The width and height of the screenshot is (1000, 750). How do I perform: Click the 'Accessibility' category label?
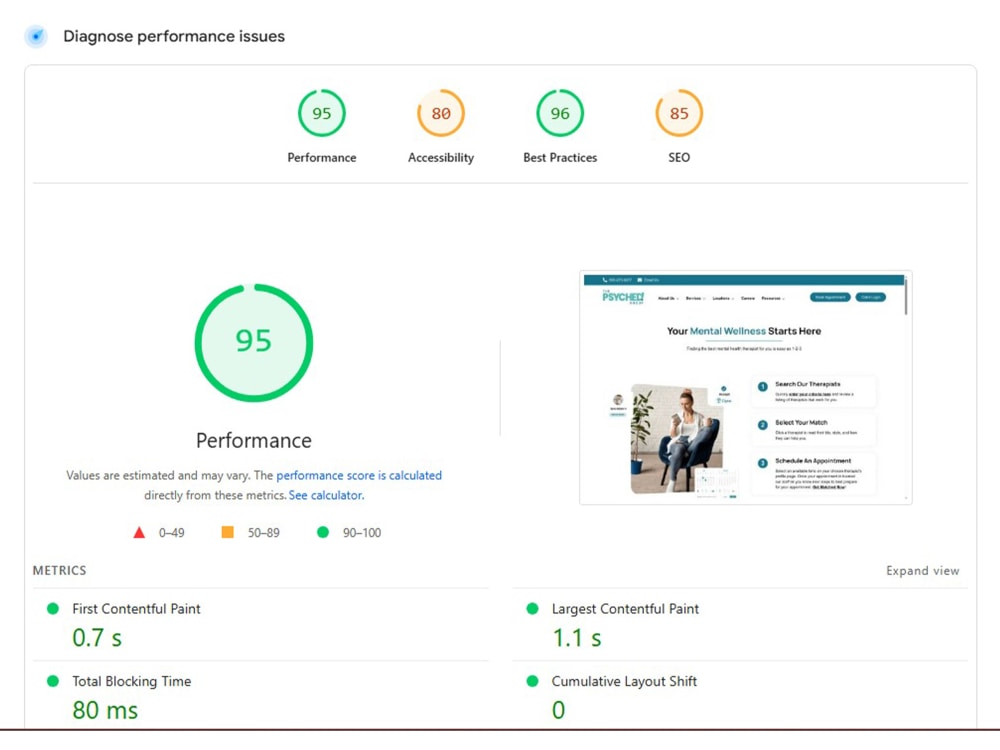441,158
